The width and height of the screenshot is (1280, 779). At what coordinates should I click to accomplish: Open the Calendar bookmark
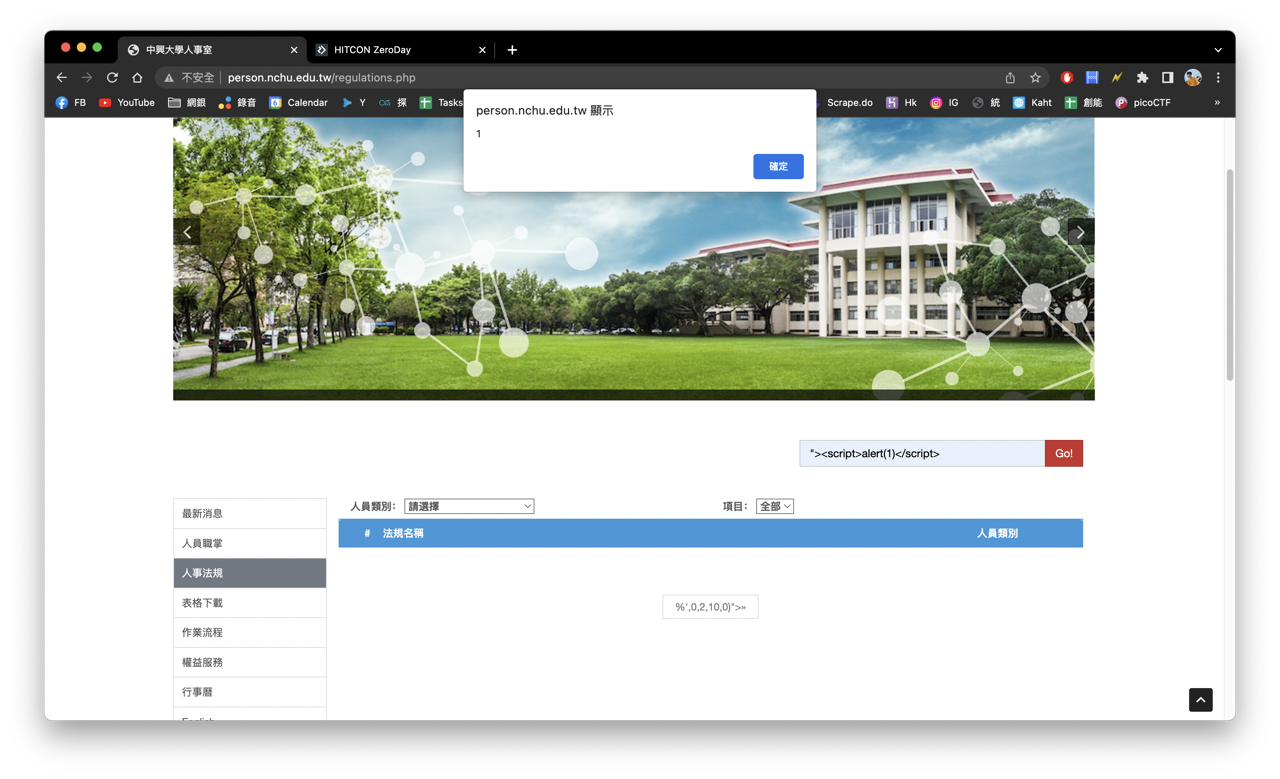[298, 102]
